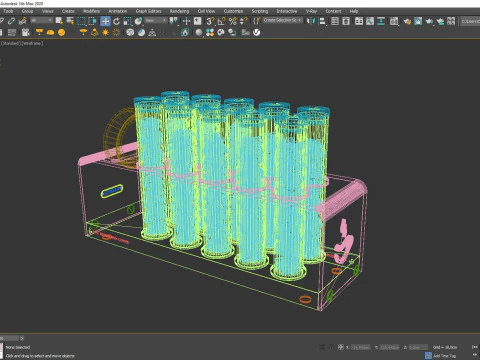Toggle the Scene Explorer icon
Screen dimensions: 480x360
335,21
